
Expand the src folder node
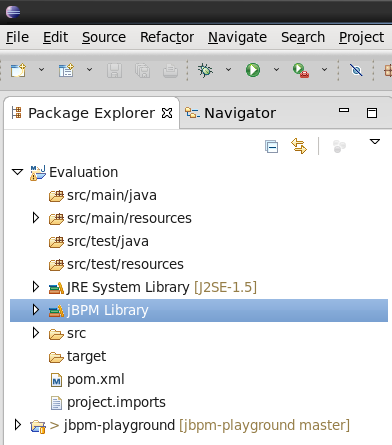pyautogui.click(x=36, y=333)
